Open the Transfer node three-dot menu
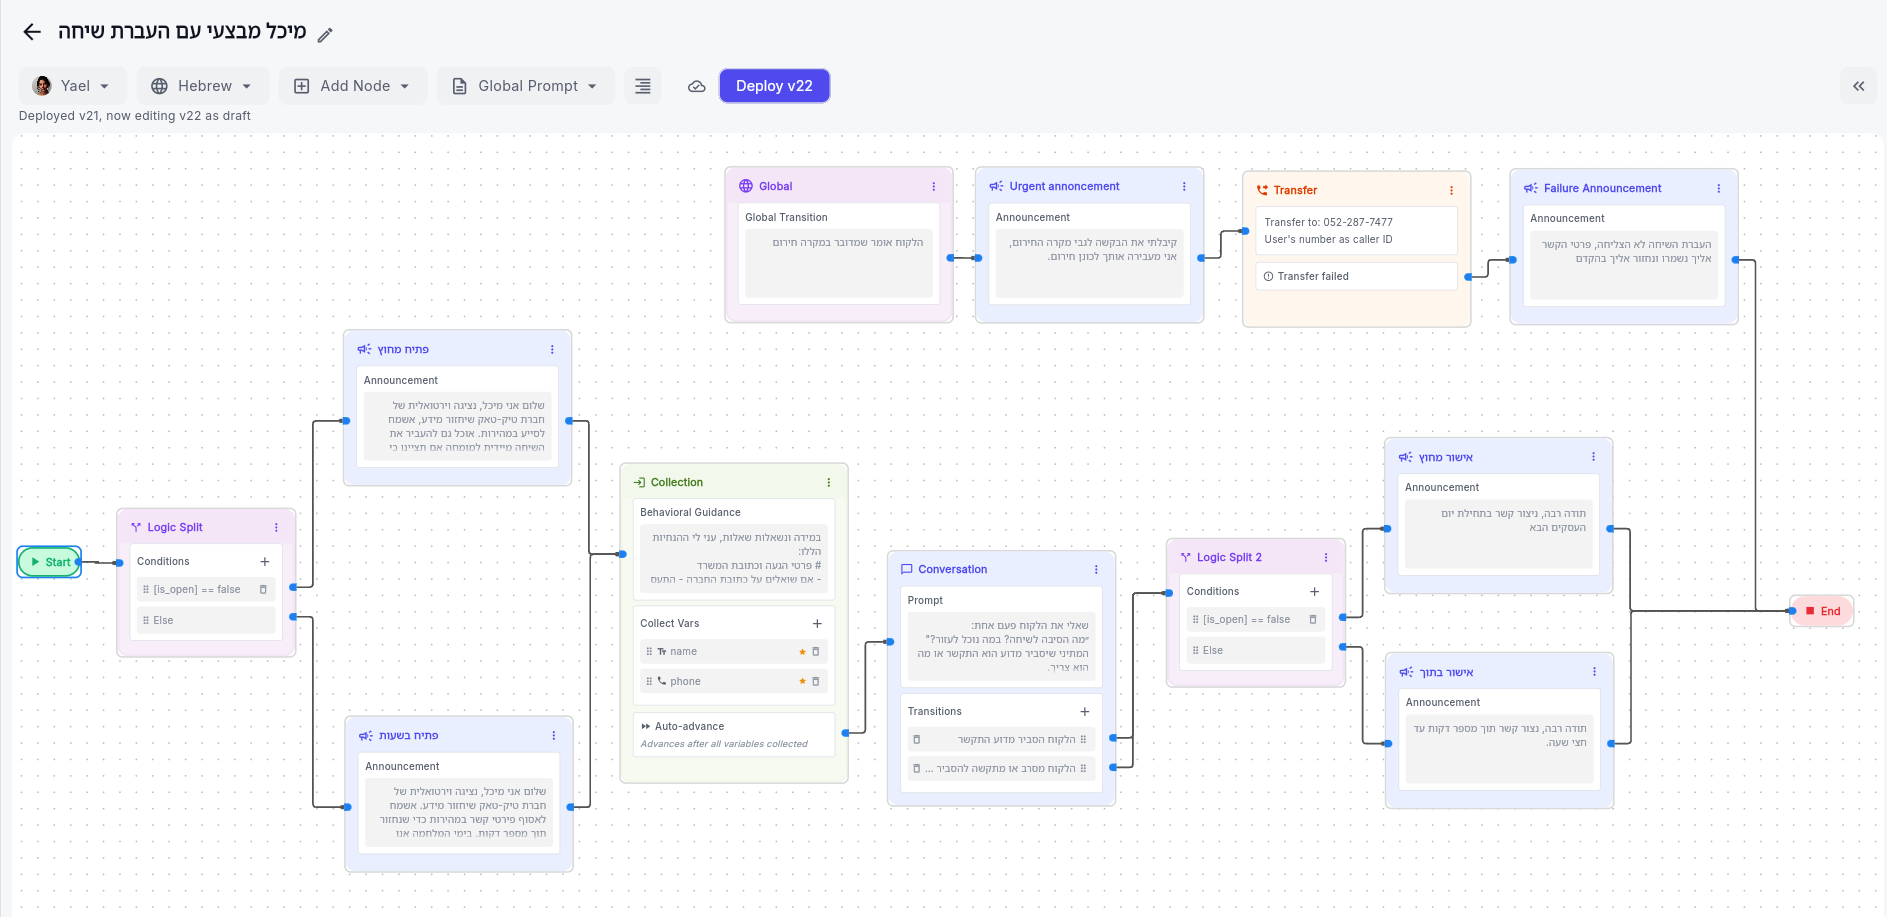This screenshot has height=917, width=1887. pyautogui.click(x=1451, y=190)
